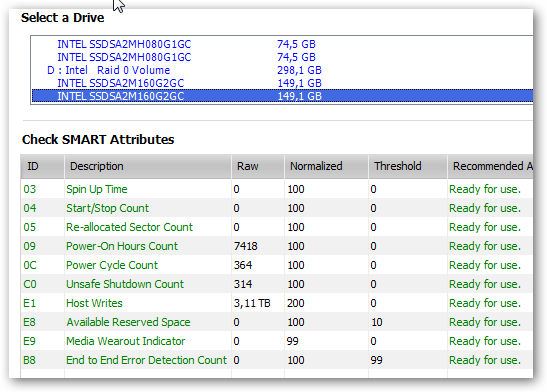The height and width of the screenshot is (392, 547).
Task: Click attribute ID 09
Action: [30, 246]
